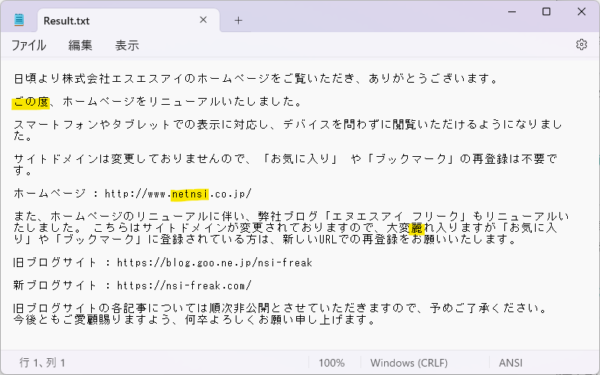Click the first line starting 日頃より

tap(256, 79)
